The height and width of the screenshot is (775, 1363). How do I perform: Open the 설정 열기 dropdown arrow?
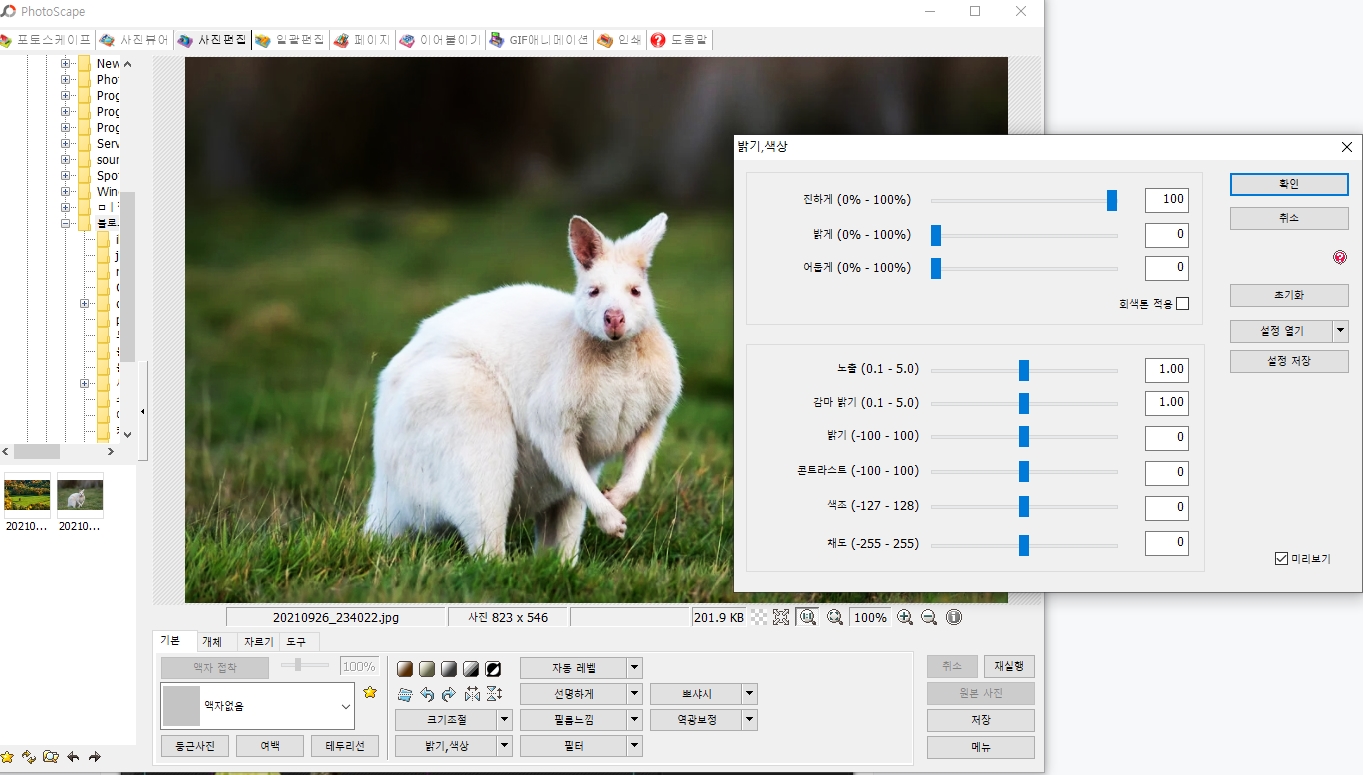pyautogui.click(x=1340, y=331)
